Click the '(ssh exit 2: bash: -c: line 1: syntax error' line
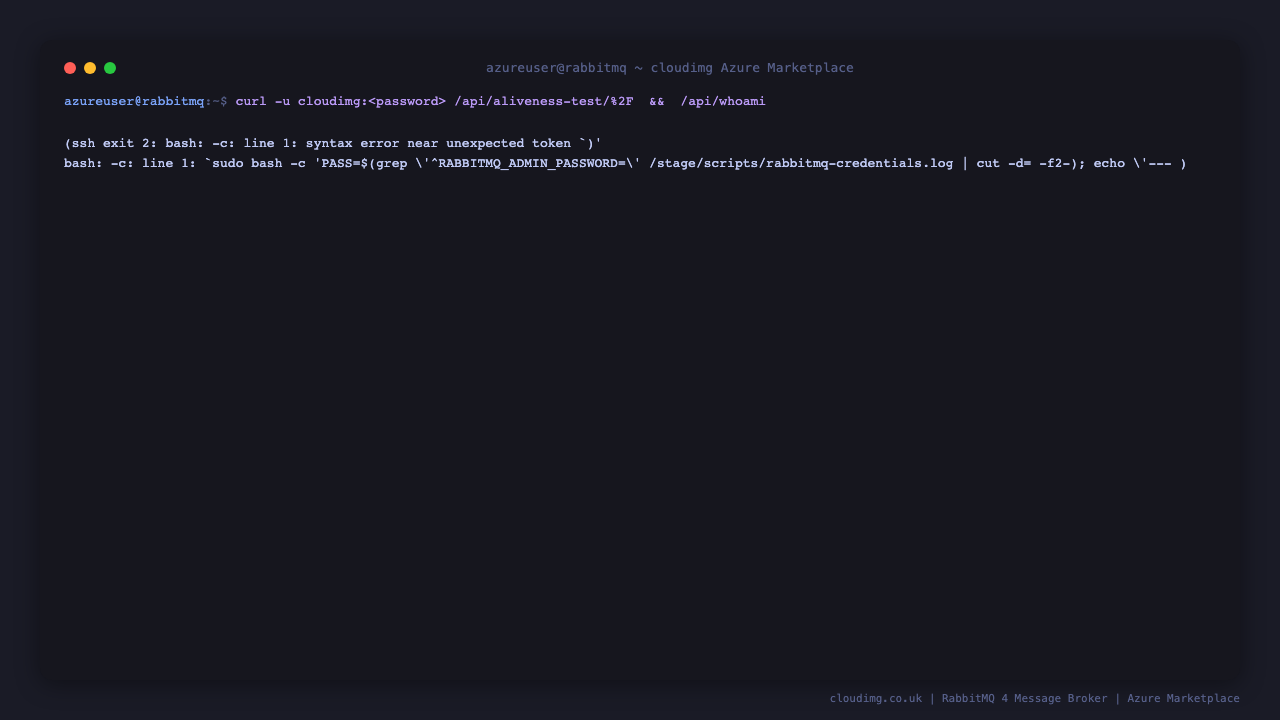This screenshot has height=720, width=1280. (333, 144)
